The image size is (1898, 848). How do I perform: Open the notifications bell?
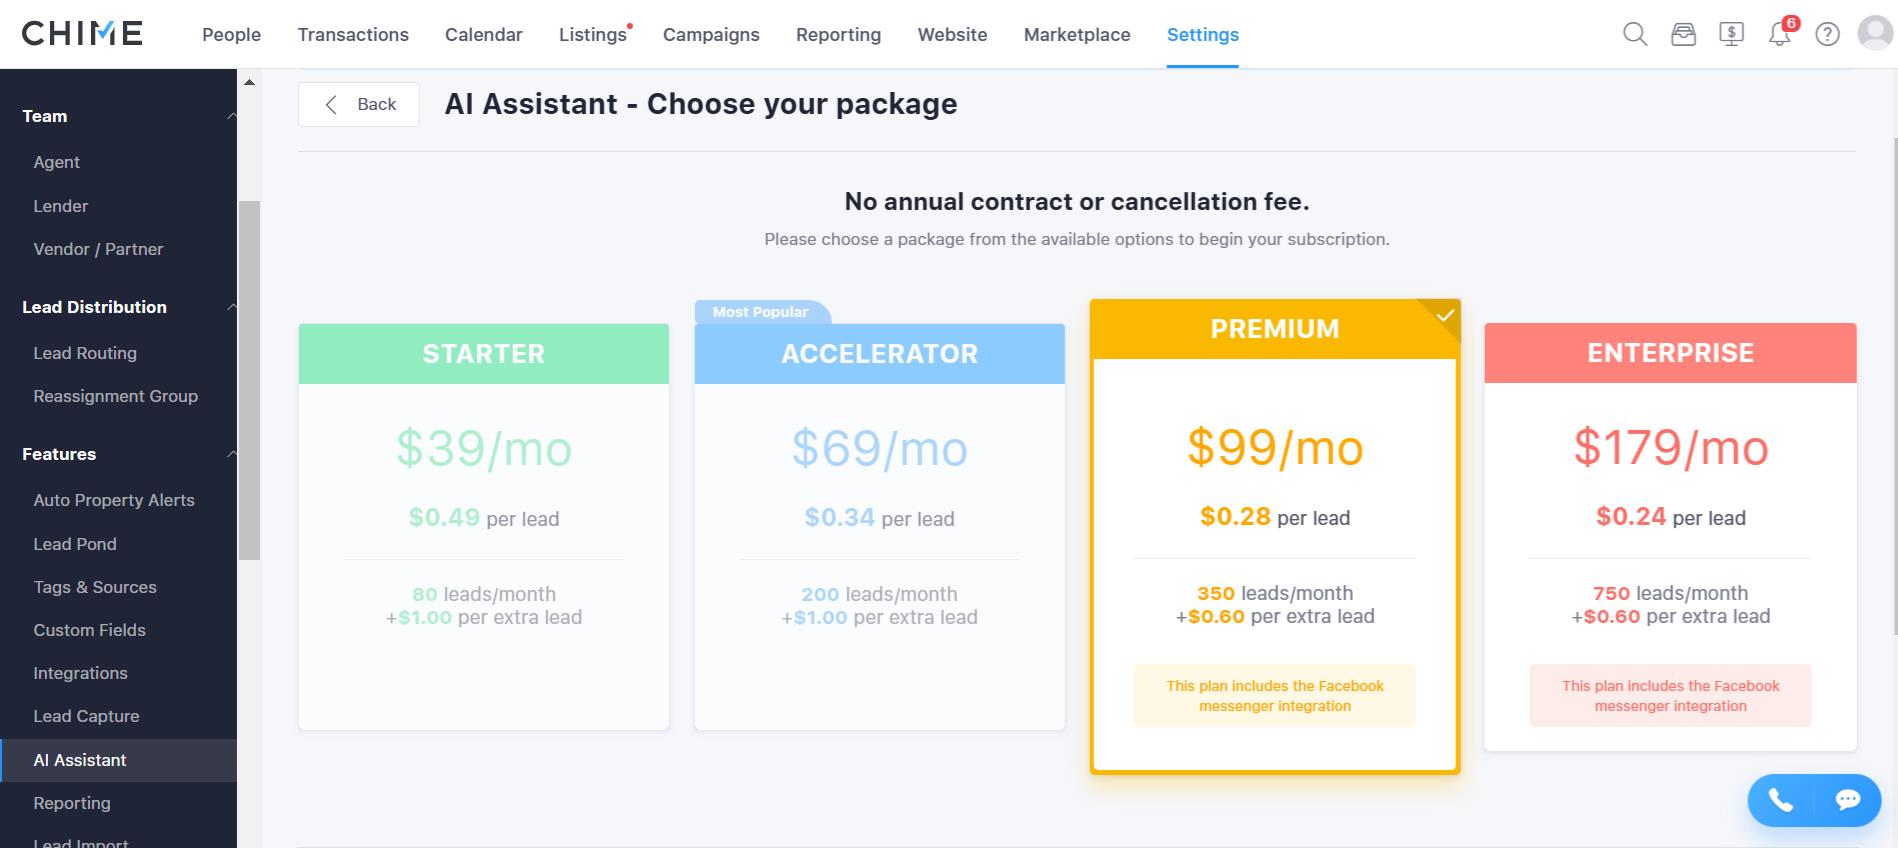[1779, 35]
